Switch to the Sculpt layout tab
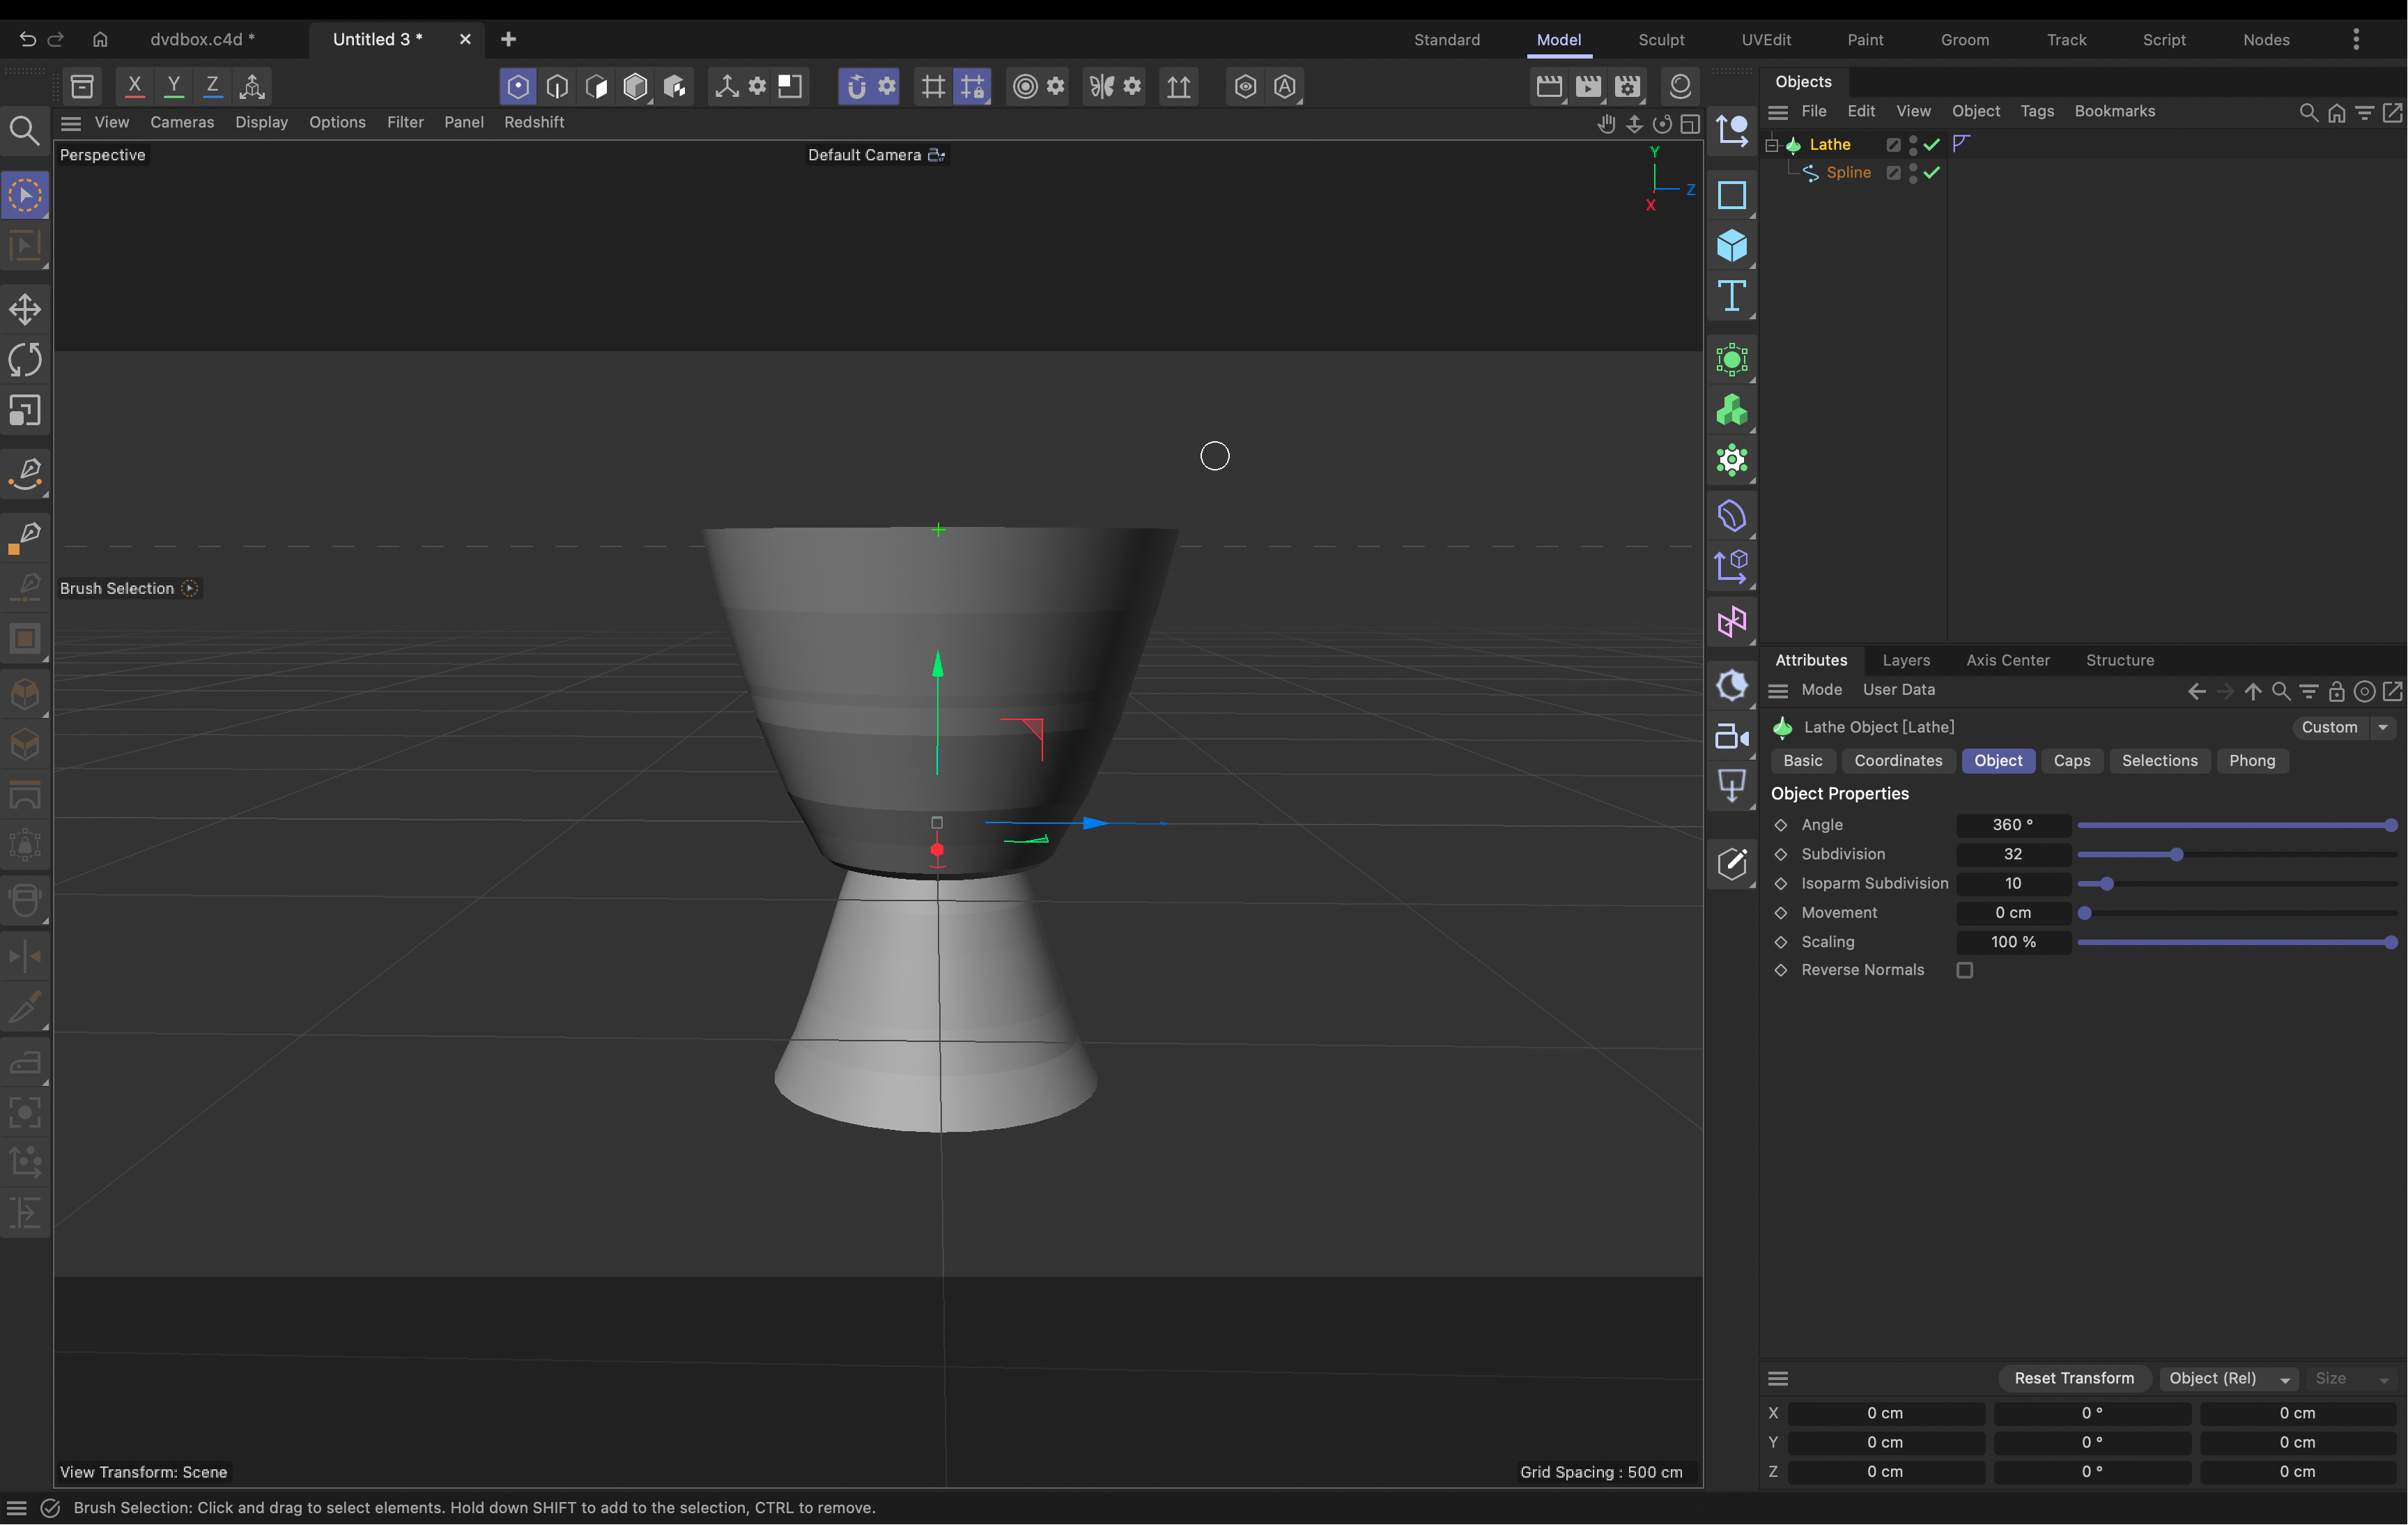The height and width of the screenshot is (1525, 2408). click(x=1661, y=40)
